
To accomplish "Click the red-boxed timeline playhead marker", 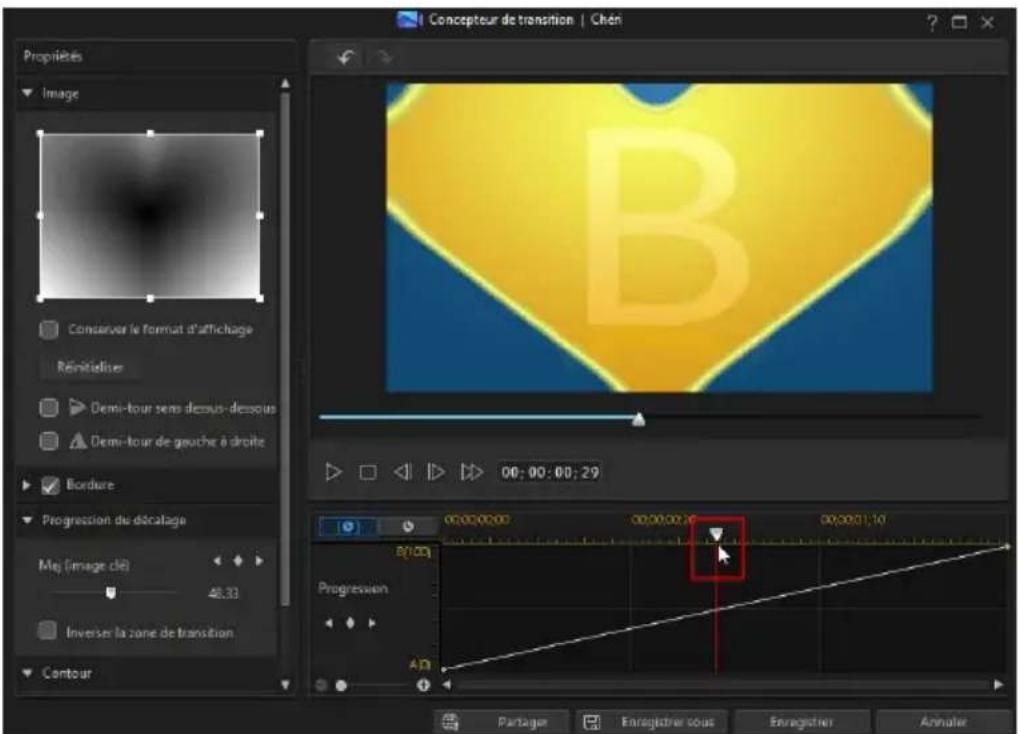I will (716, 535).
